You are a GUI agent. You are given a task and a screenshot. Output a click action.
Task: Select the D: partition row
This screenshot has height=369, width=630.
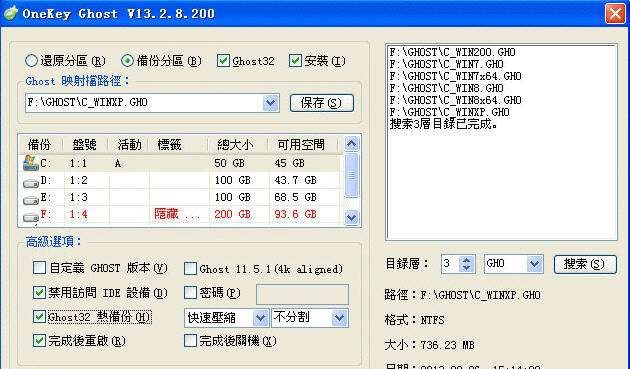pyautogui.click(x=181, y=180)
